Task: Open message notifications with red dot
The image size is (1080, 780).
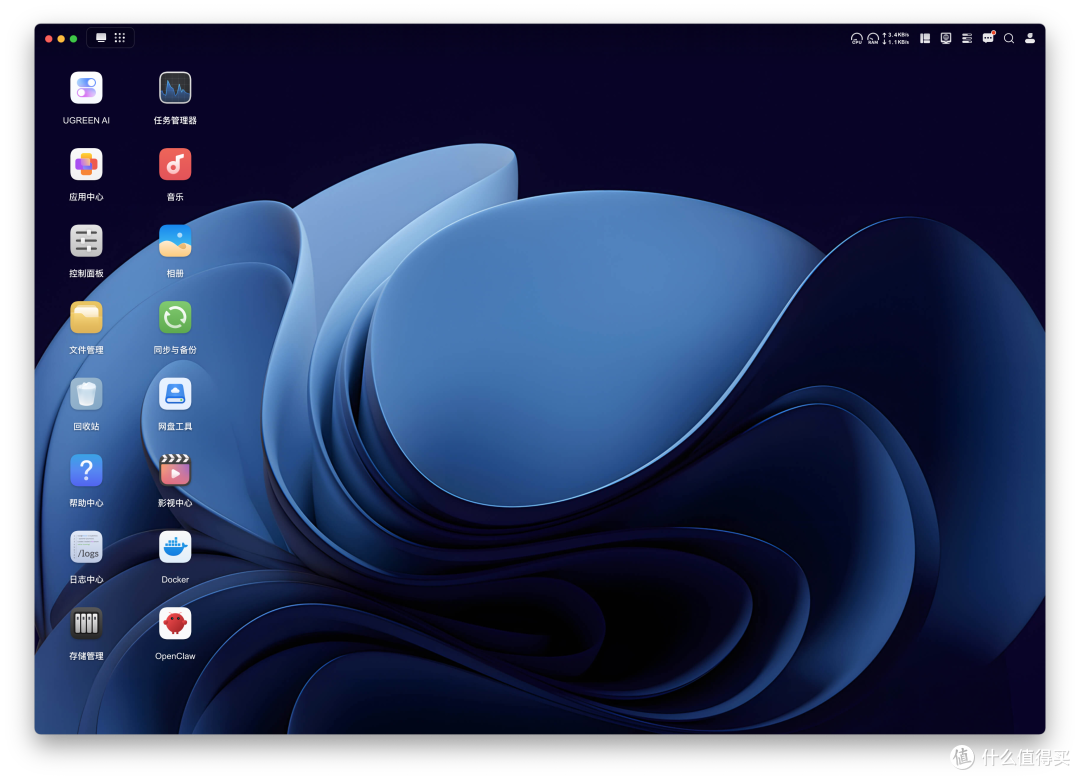Action: point(988,38)
